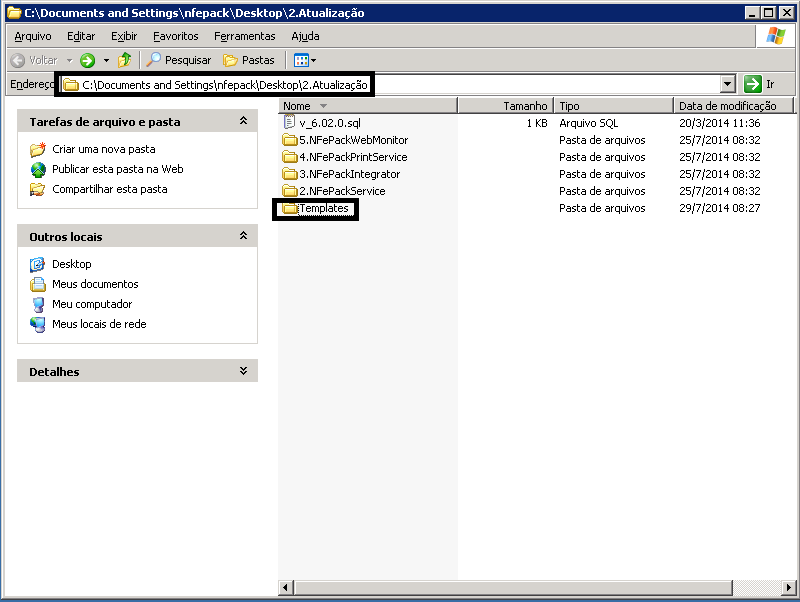The image size is (800, 602).
Task: Open the Arquivo menu
Action: [32, 36]
